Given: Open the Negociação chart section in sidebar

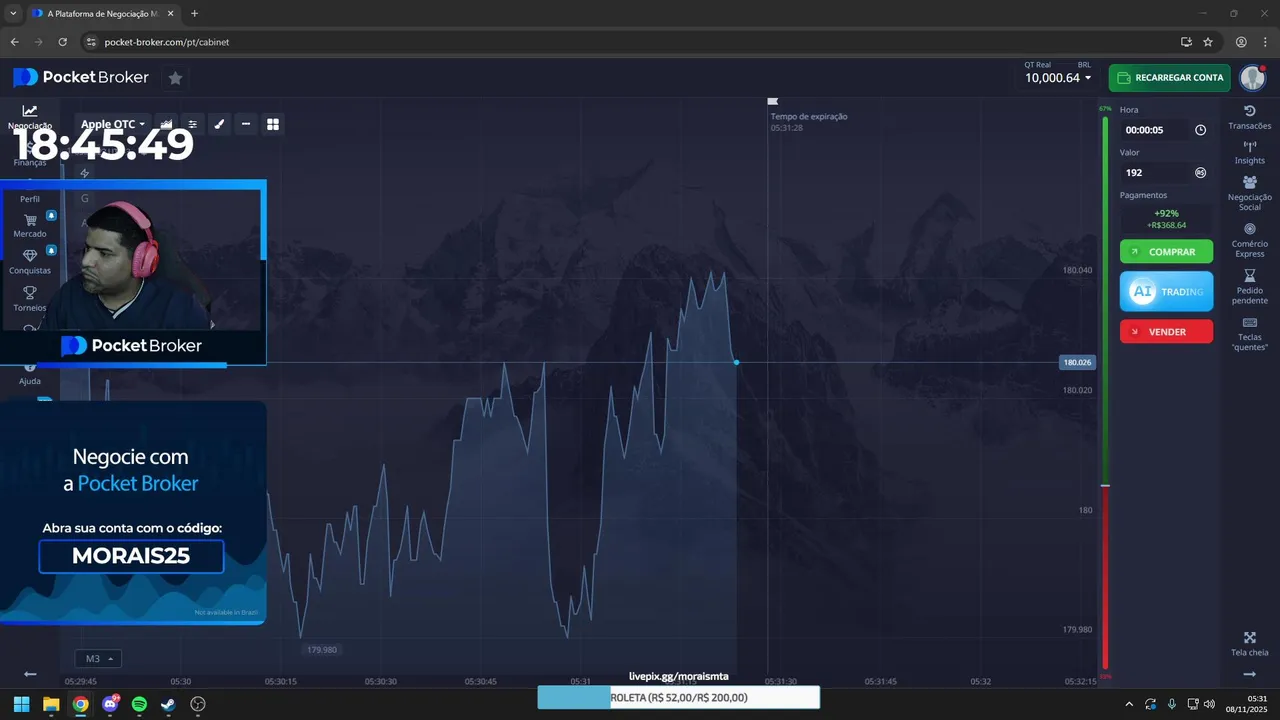Looking at the screenshot, I should pos(30,117).
